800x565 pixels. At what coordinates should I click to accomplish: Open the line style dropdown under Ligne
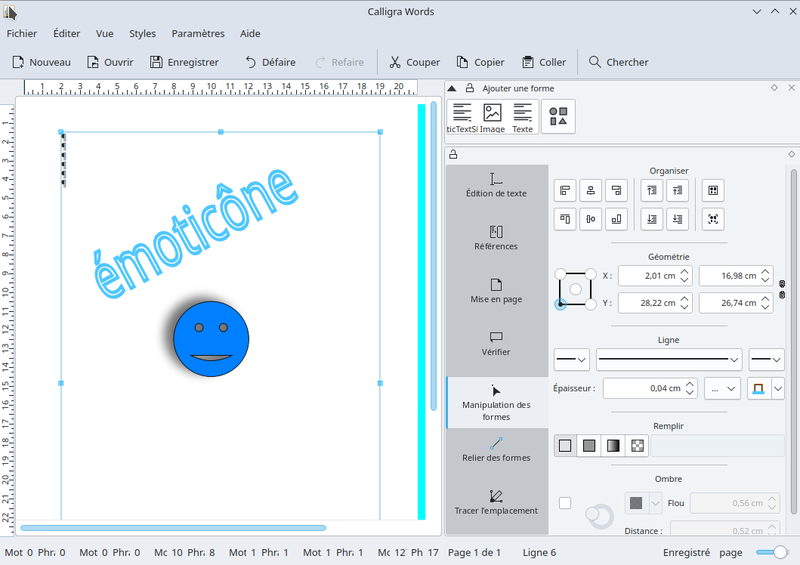(x=669, y=359)
